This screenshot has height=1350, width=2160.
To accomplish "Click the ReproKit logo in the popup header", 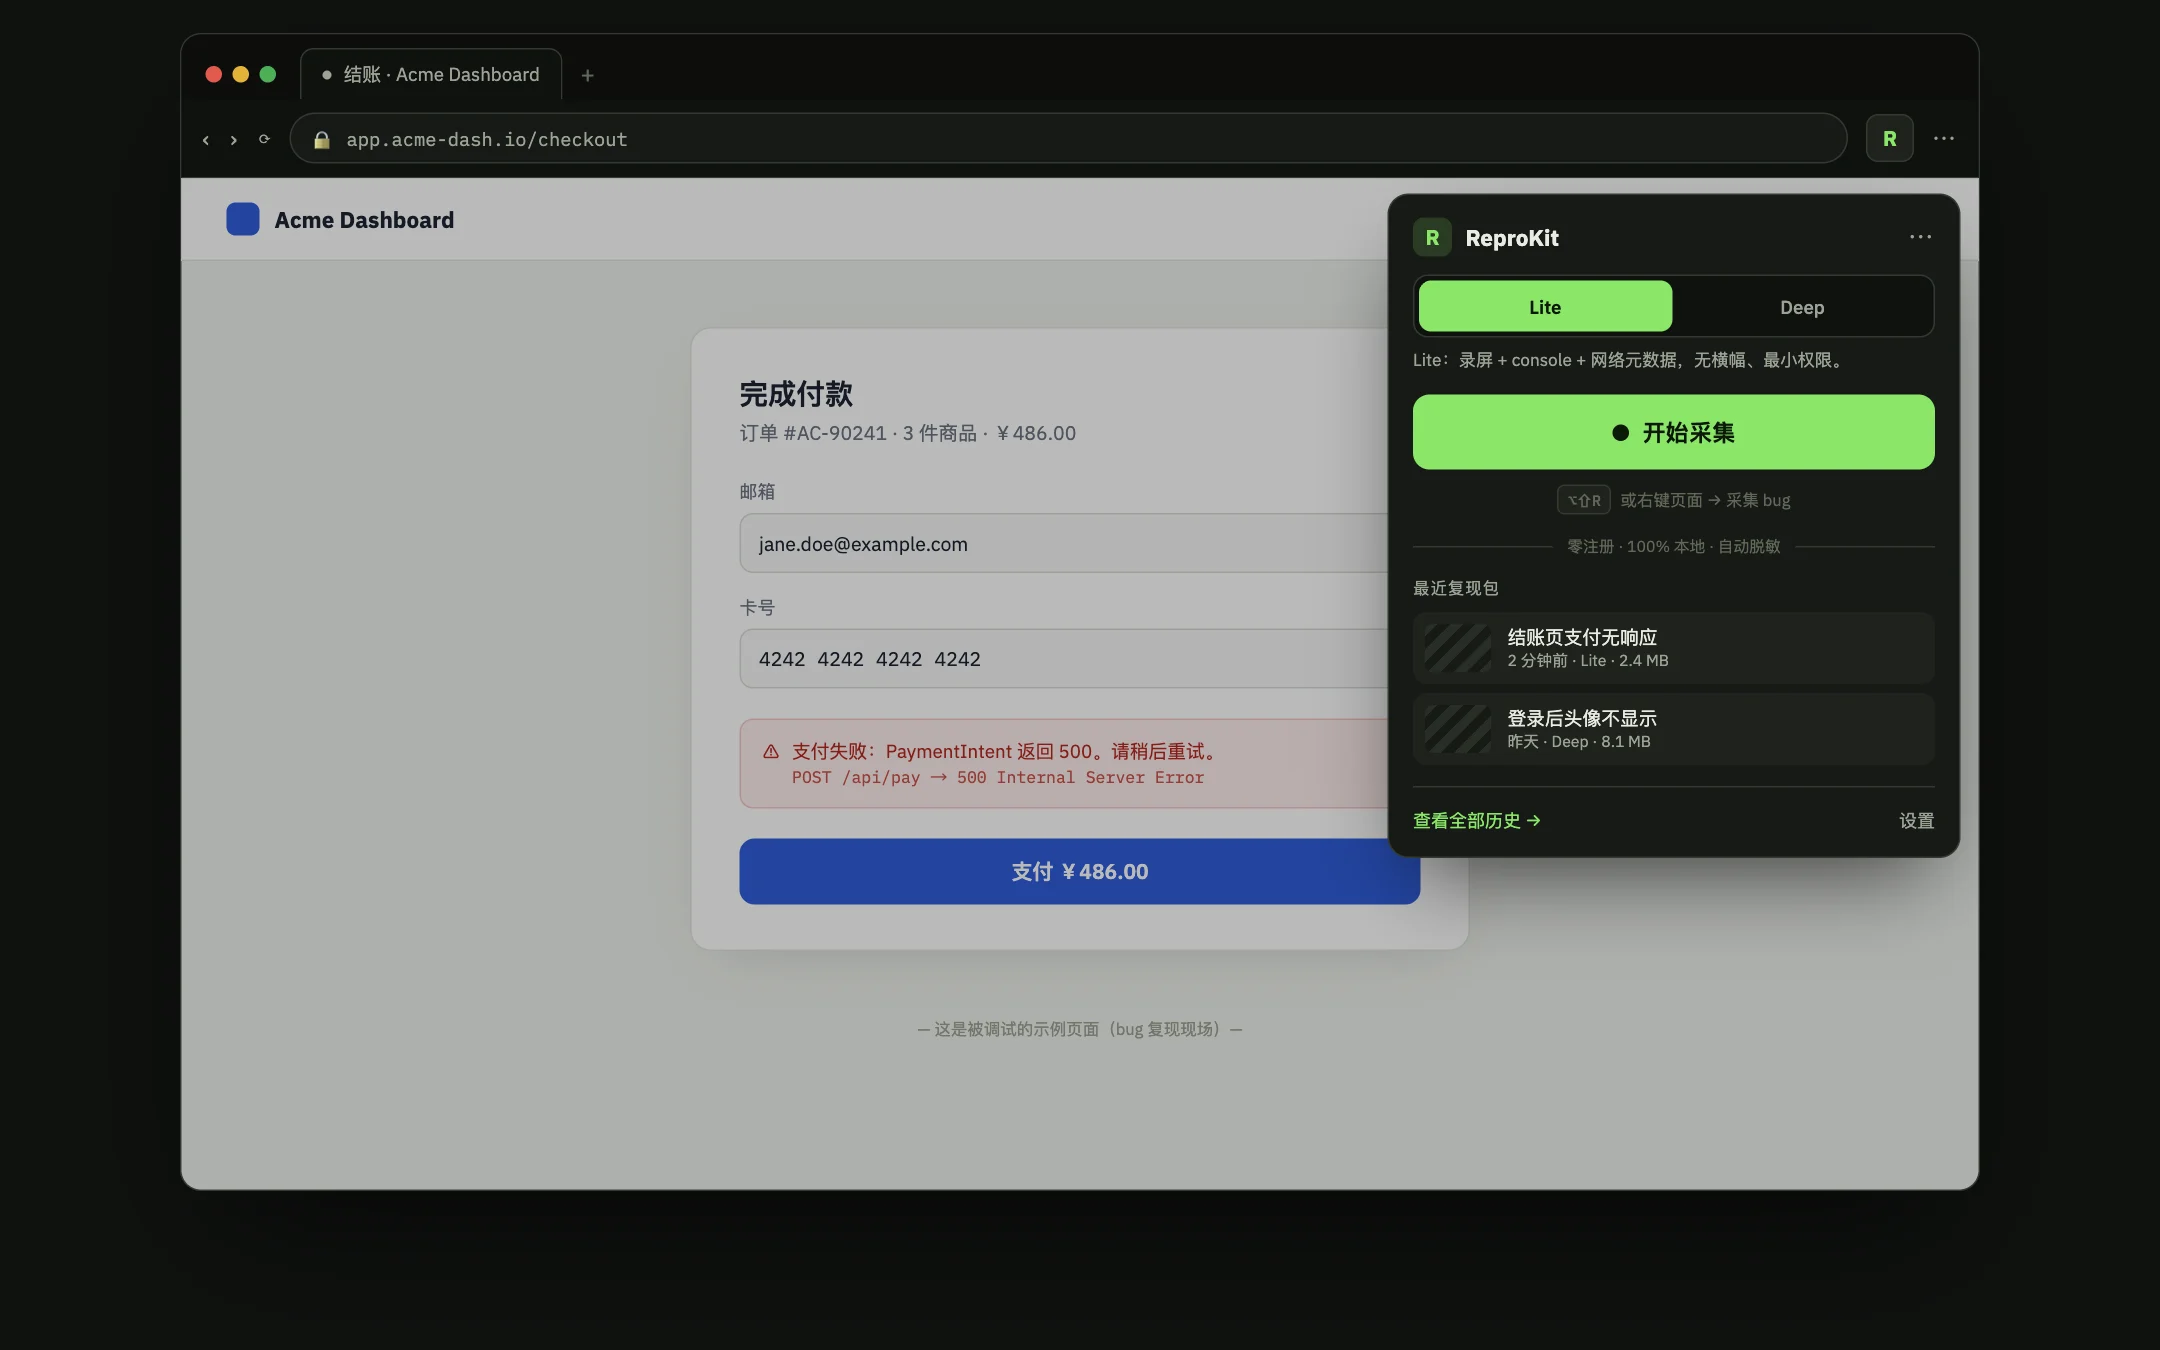I will pos(1432,238).
